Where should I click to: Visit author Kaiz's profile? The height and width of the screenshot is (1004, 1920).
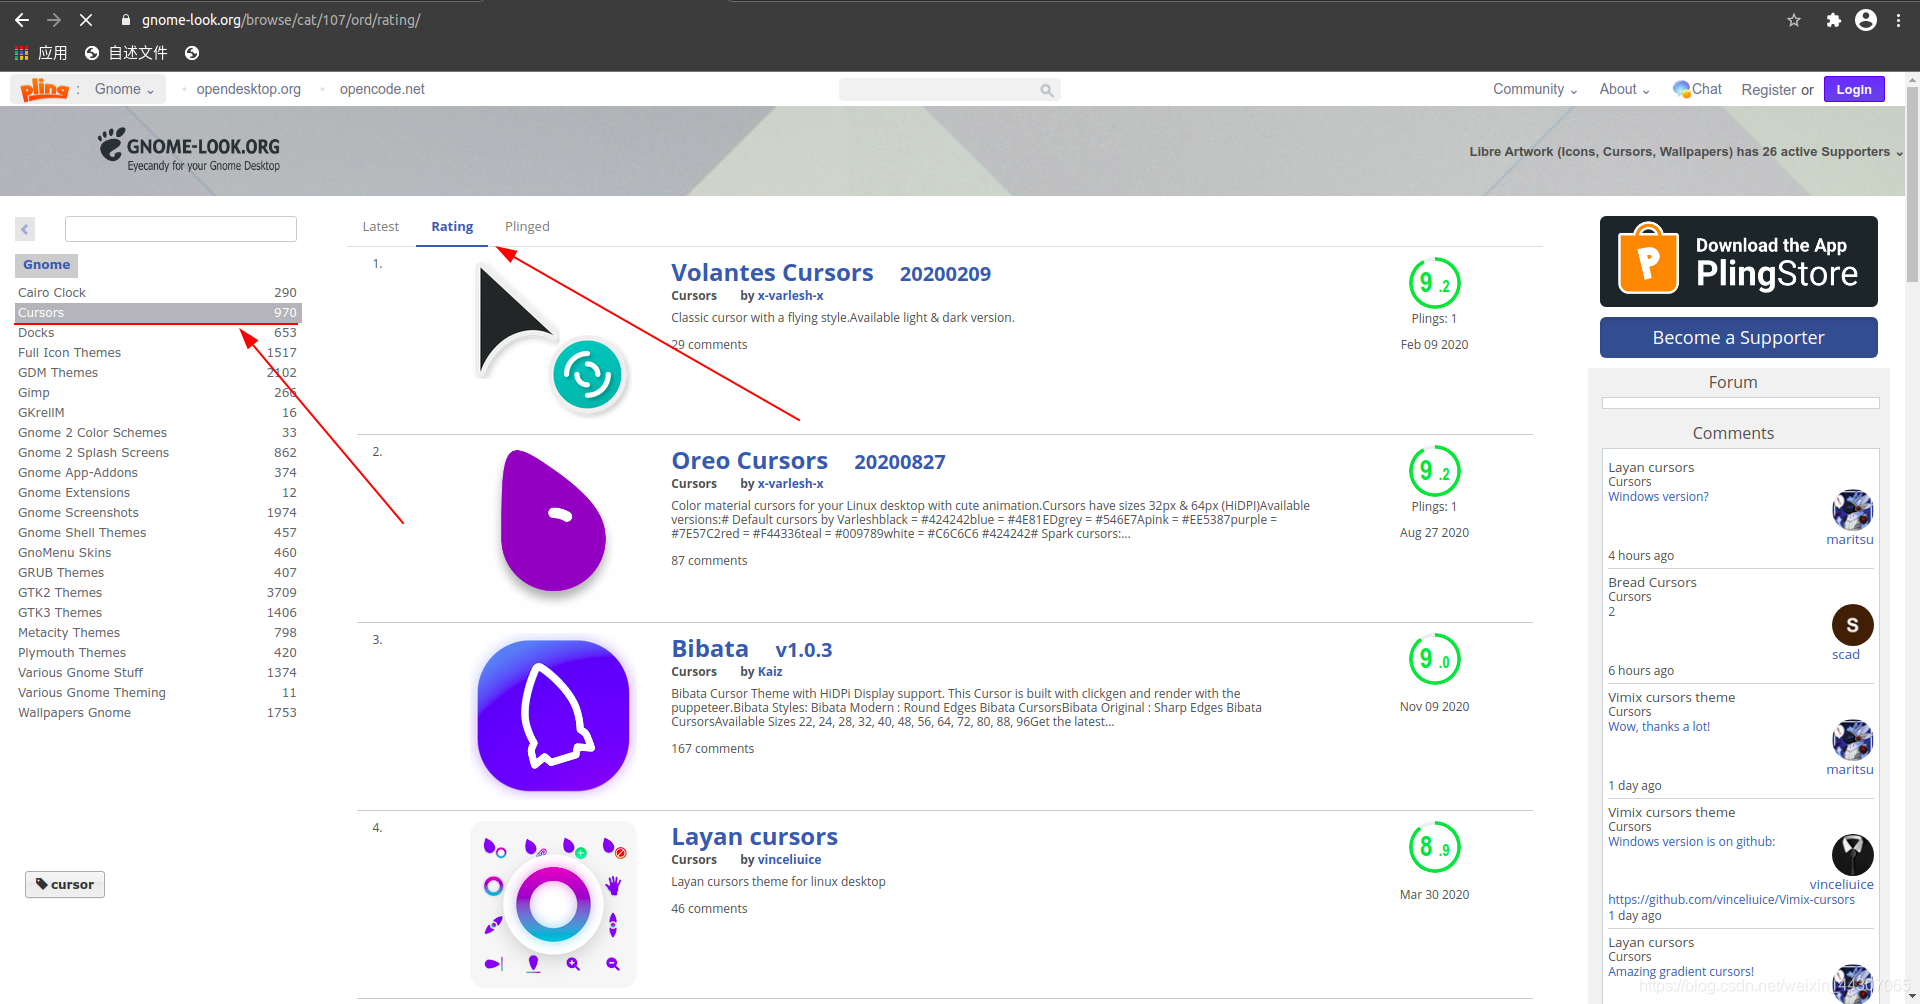point(770,672)
